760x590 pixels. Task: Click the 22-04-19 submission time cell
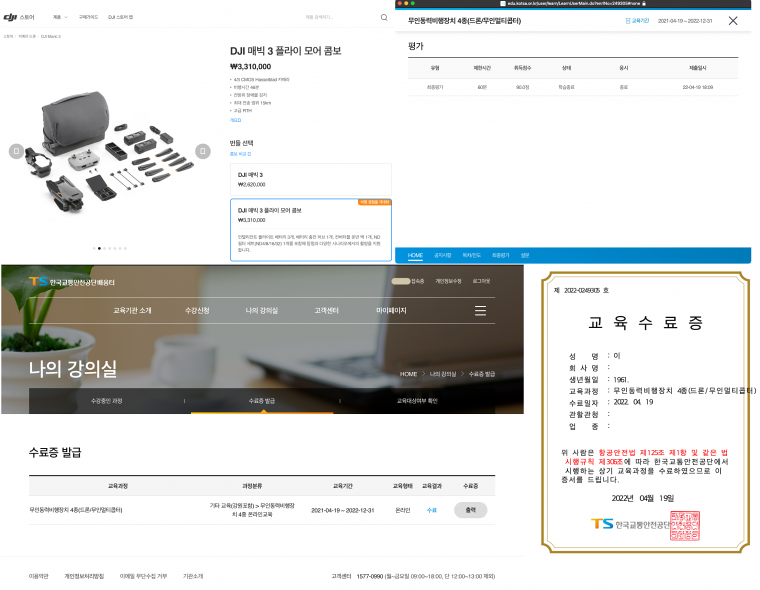(x=697, y=87)
